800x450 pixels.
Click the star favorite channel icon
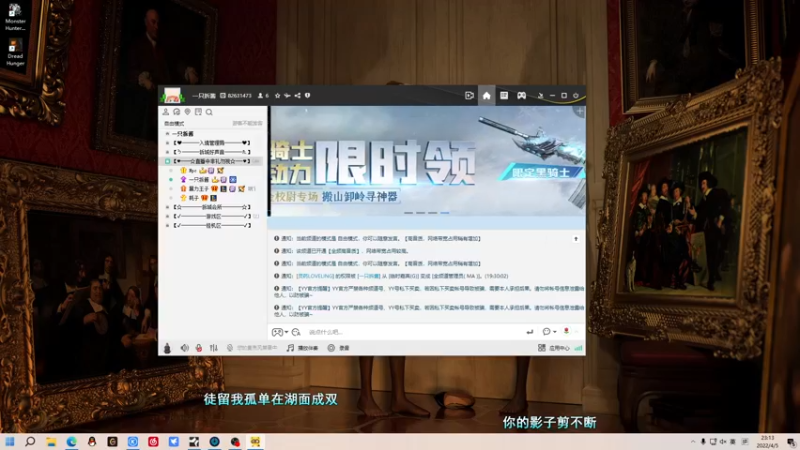(277, 95)
